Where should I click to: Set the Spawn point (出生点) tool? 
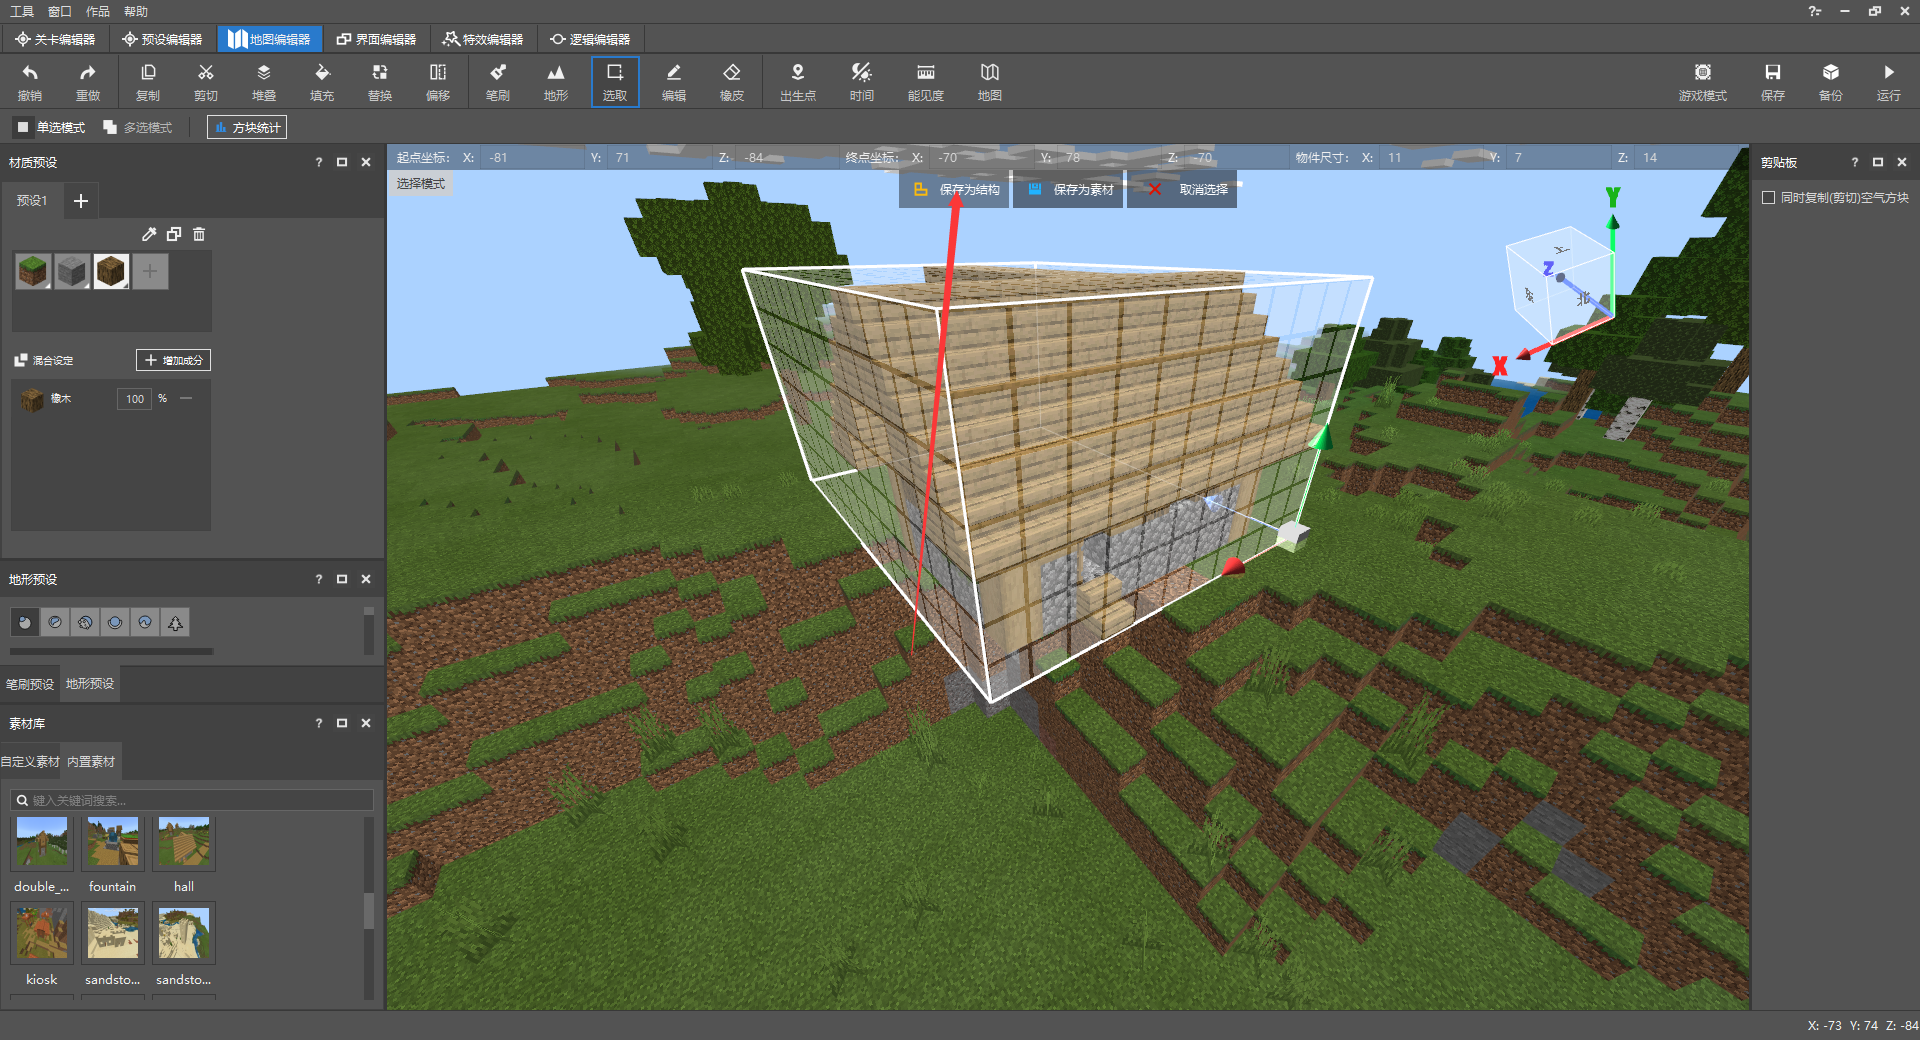tap(798, 82)
